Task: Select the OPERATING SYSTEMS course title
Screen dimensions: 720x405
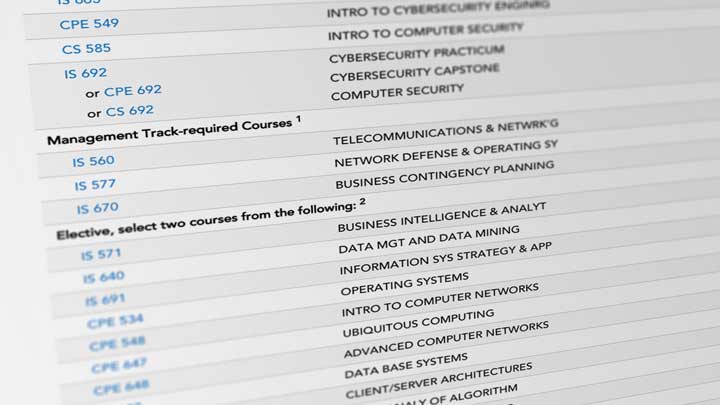Action: [405, 283]
